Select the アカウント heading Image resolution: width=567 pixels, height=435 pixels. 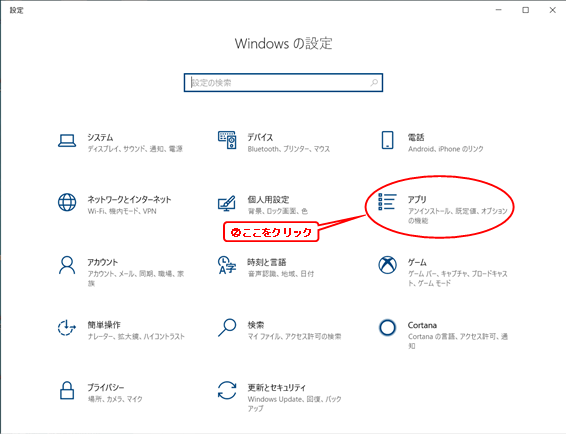click(x=102, y=262)
